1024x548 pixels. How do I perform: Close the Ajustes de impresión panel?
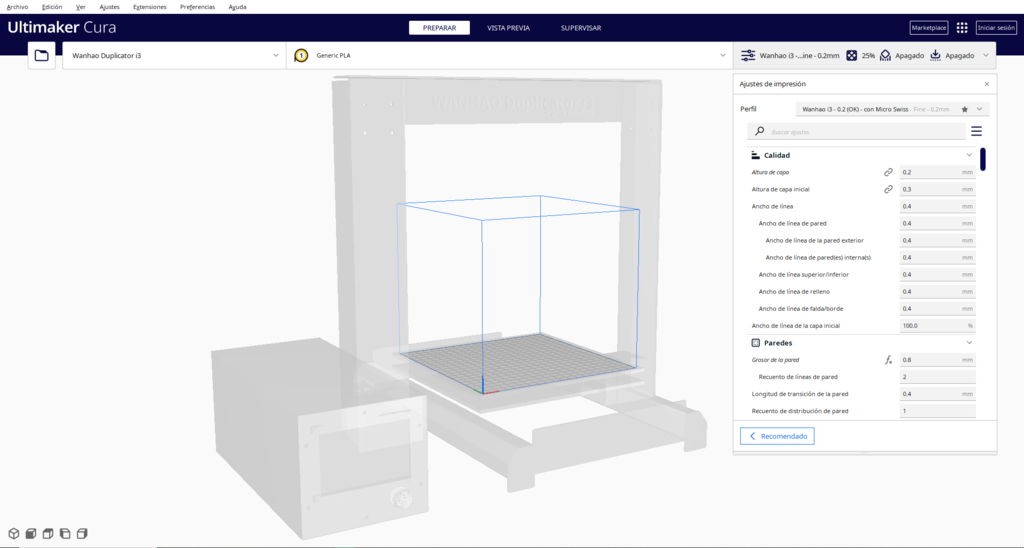(987, 84)
